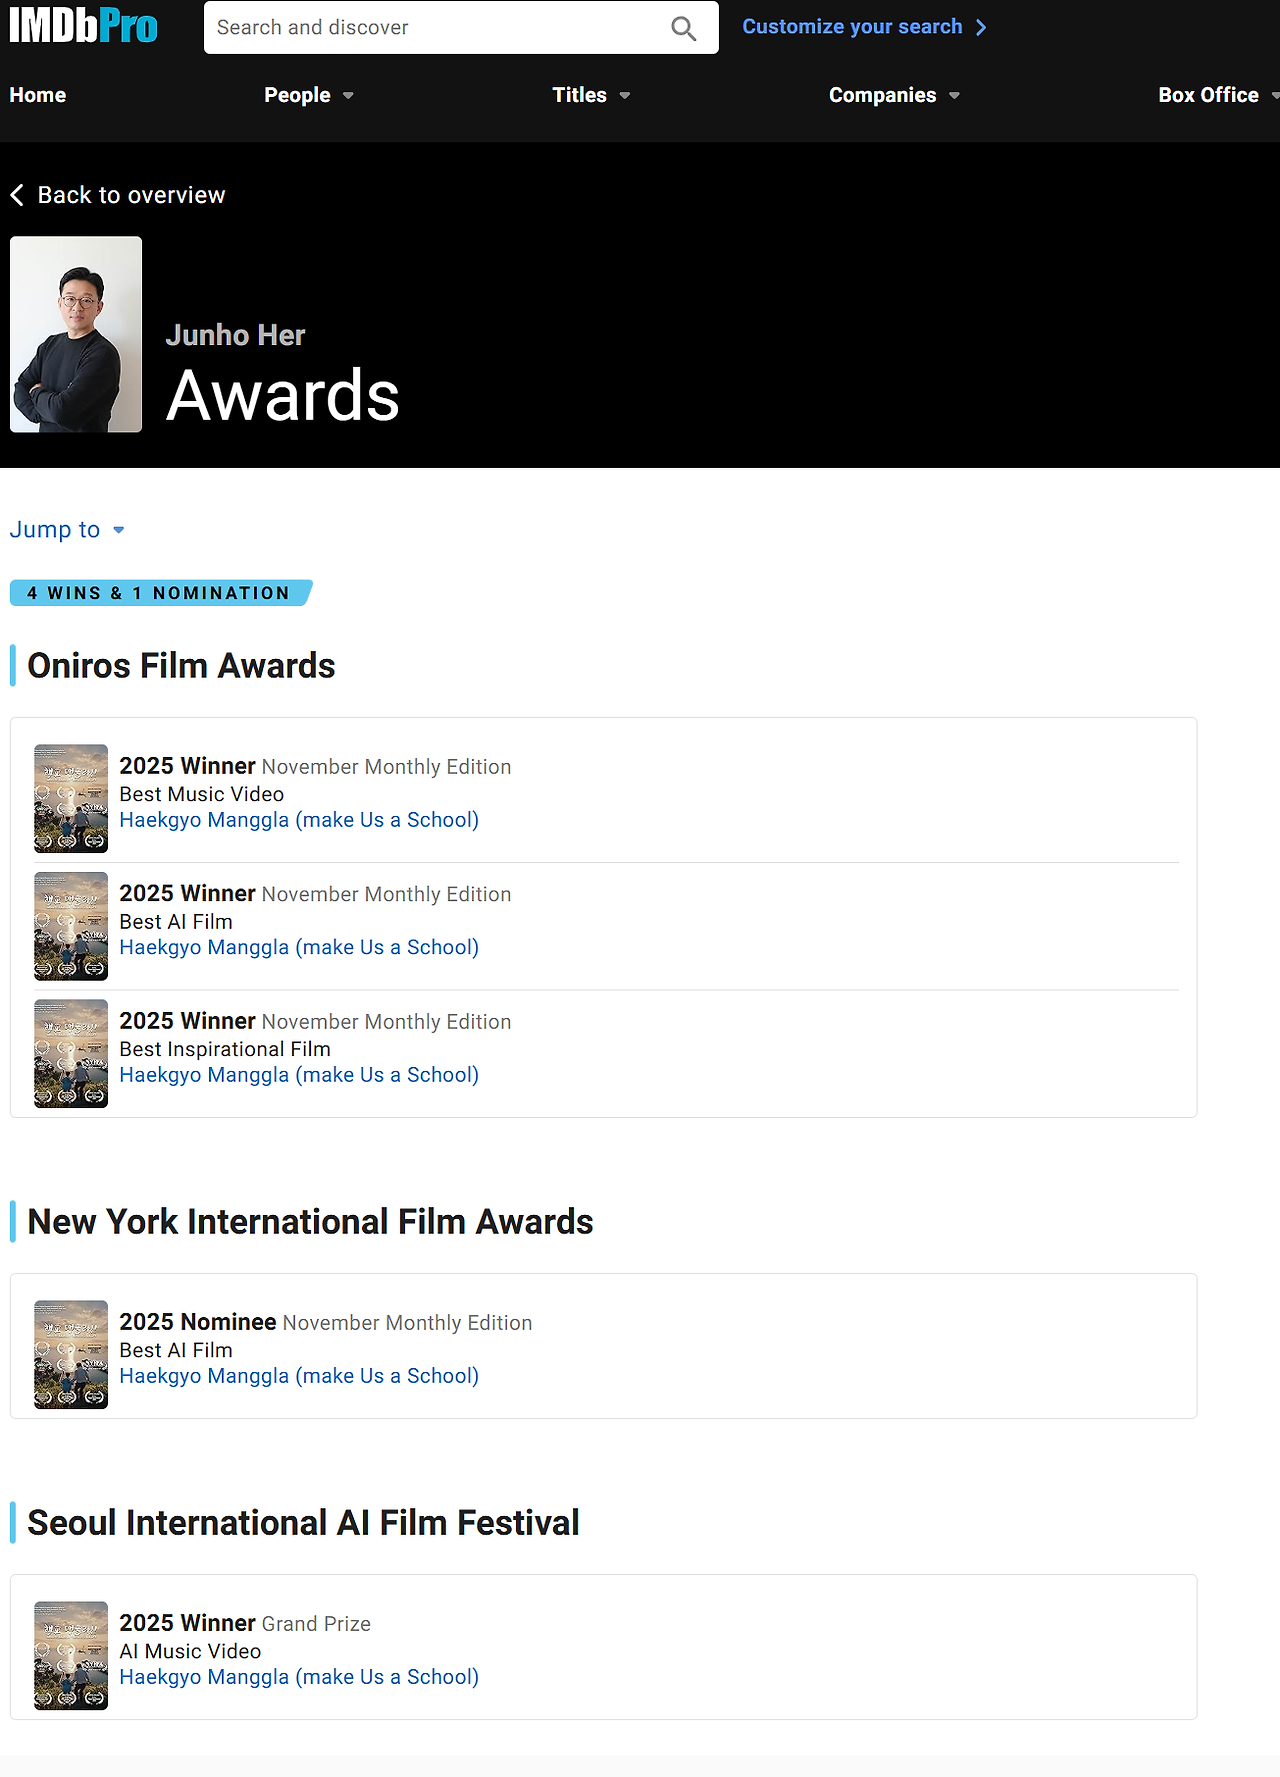1280x1777 pixels.
Task: Open Haekgyo Manggla link under 2025 Nominee
Action: (299, 1376)
